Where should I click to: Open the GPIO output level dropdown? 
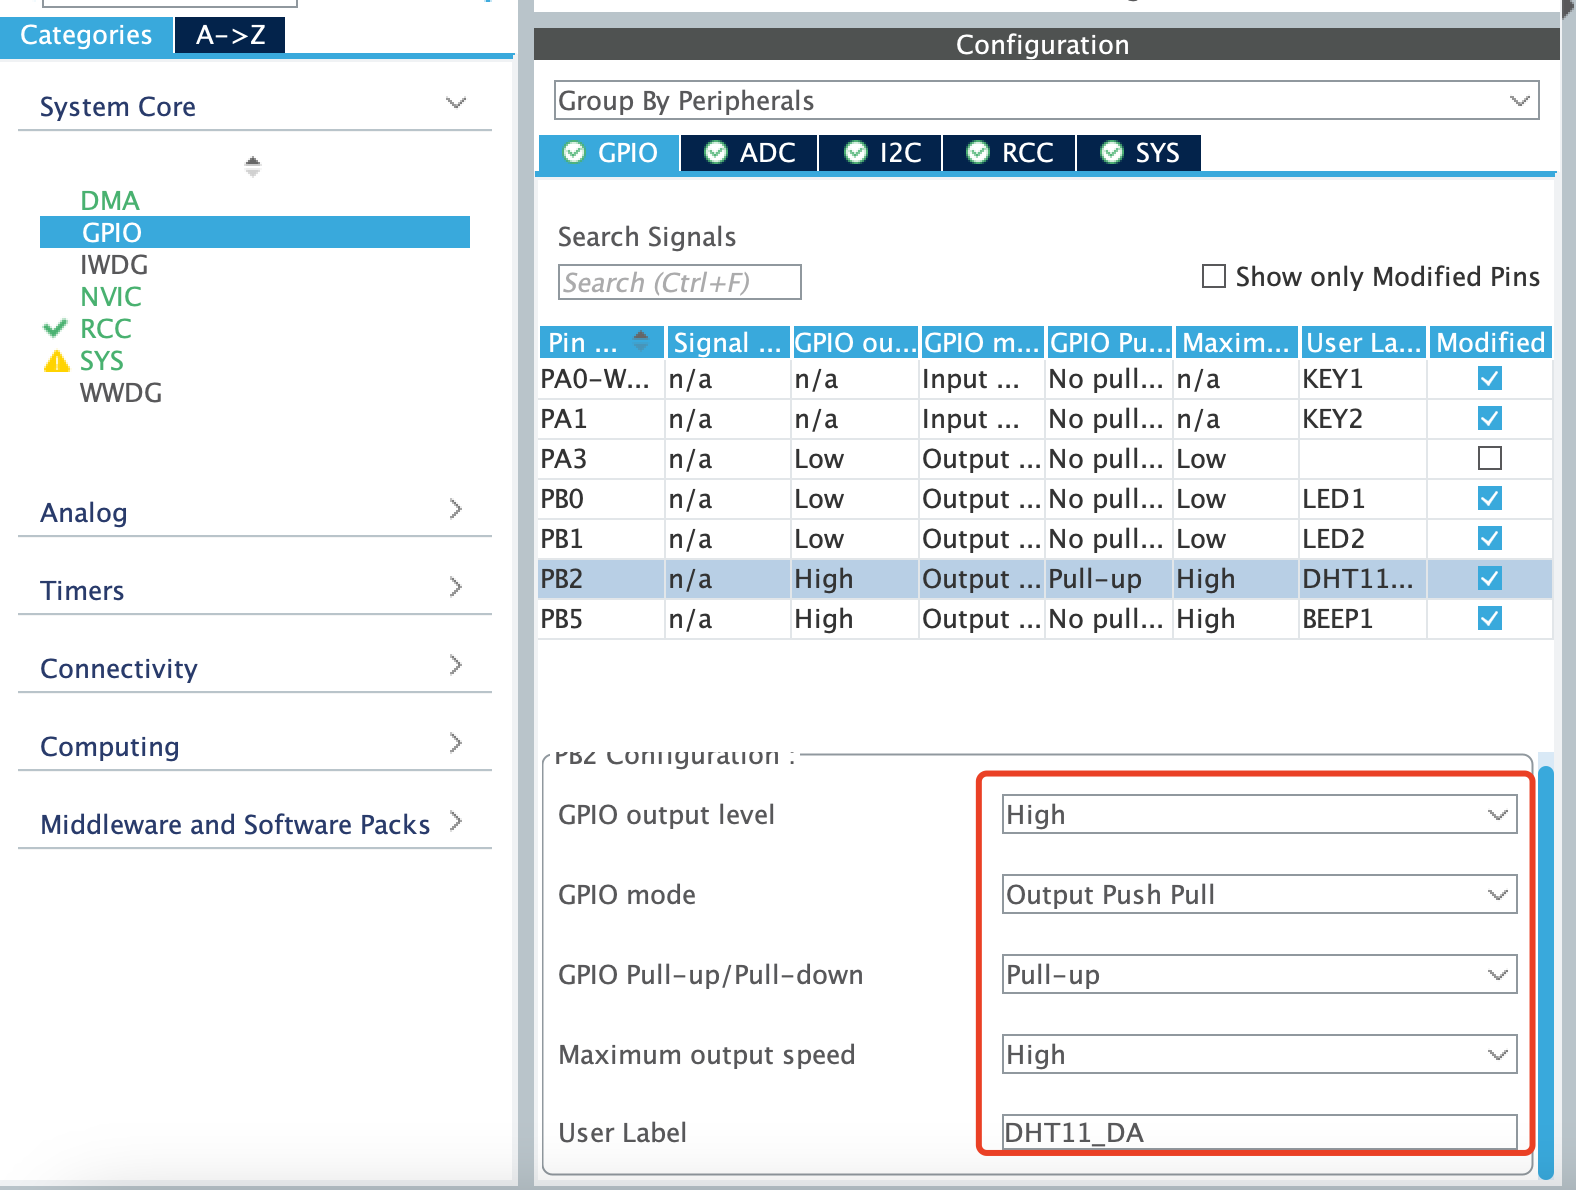1259,814
